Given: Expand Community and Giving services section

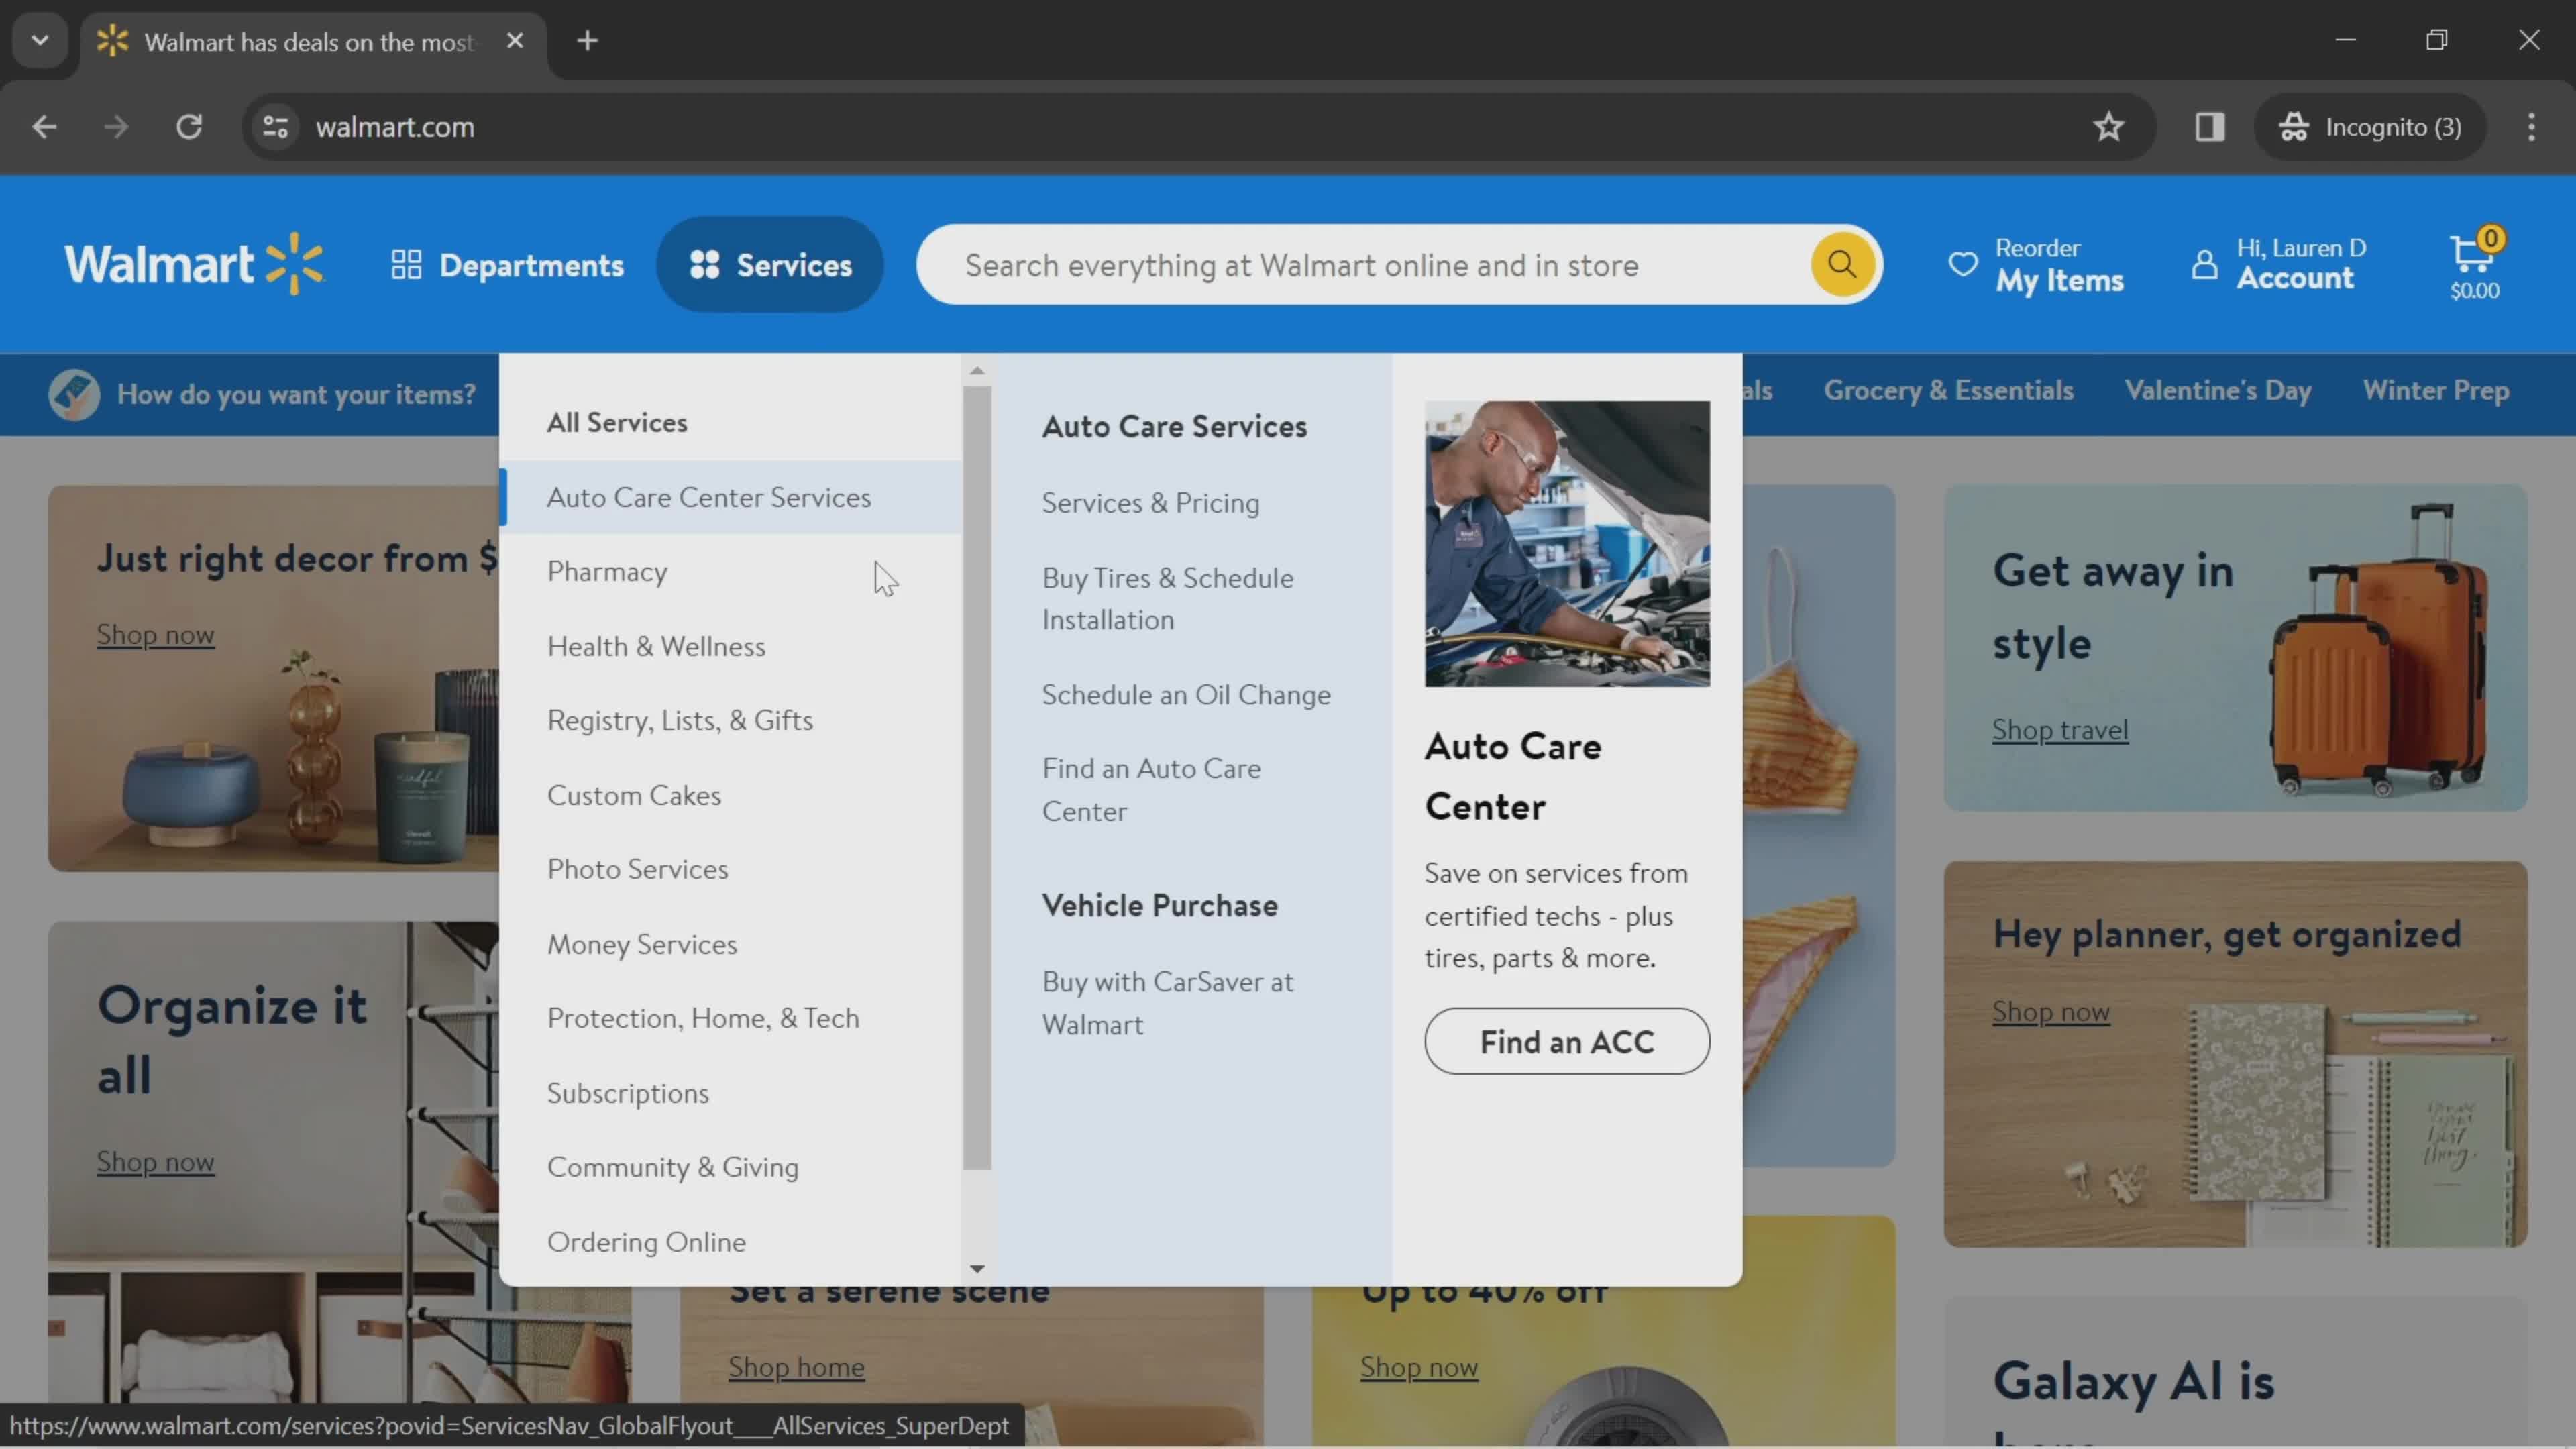Looking at the screenshot, I should pyautogui.click(x=672, y=1166).
